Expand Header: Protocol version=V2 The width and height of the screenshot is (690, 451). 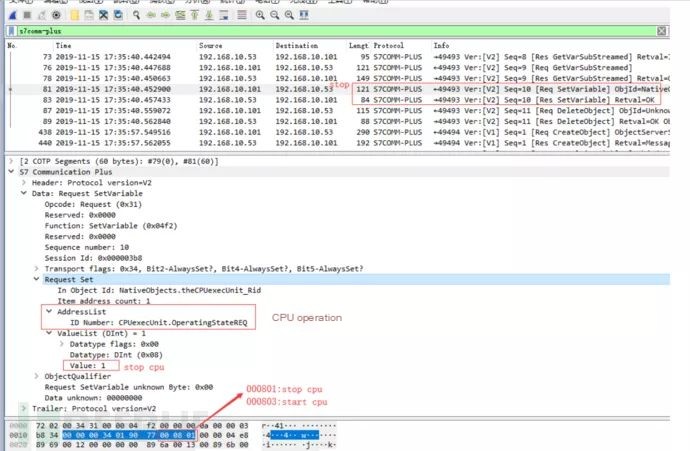(x=24, y=183)
